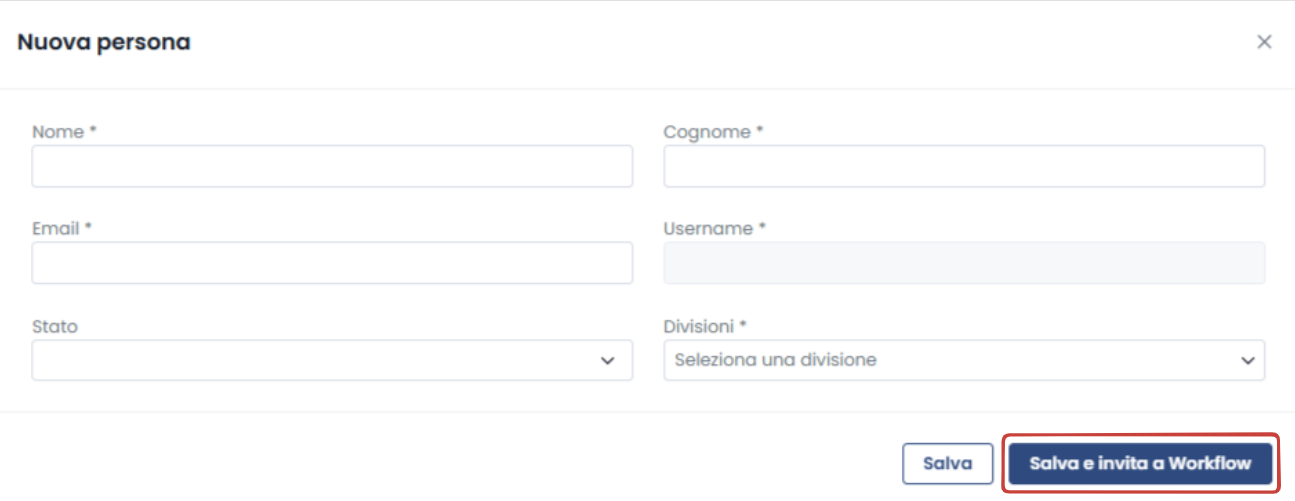Click the Seleziona una divisione placeholder text

click(776, 360)
